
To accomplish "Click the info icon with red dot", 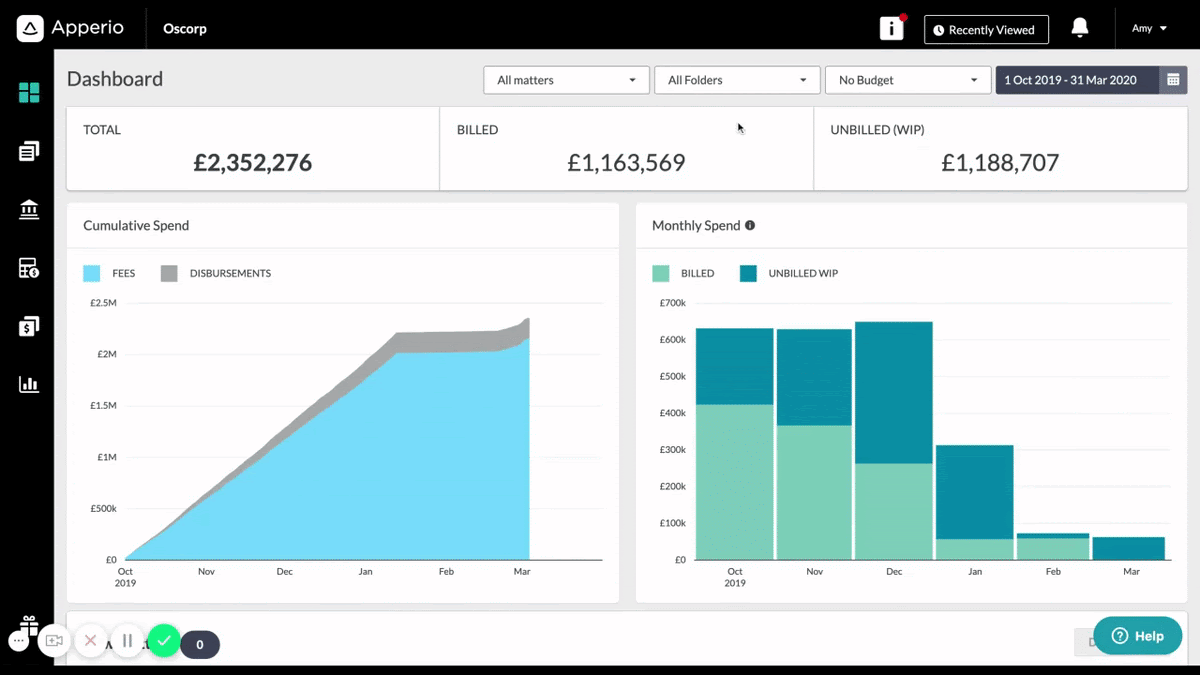I will [x=892, y=28].
